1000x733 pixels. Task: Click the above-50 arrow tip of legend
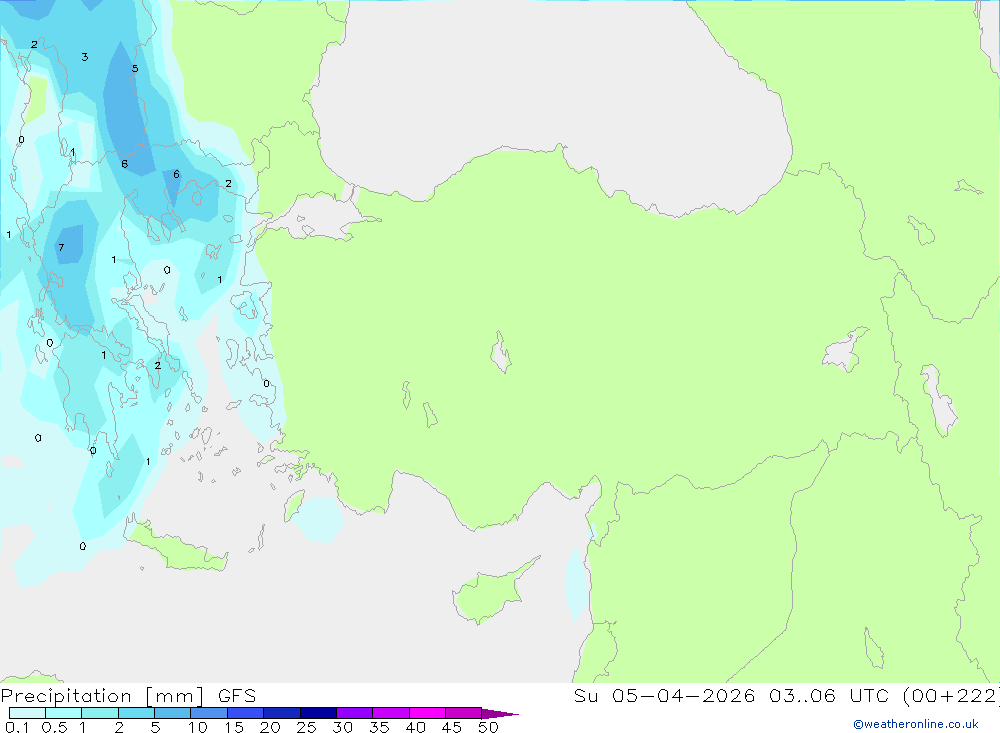(500, 713)
